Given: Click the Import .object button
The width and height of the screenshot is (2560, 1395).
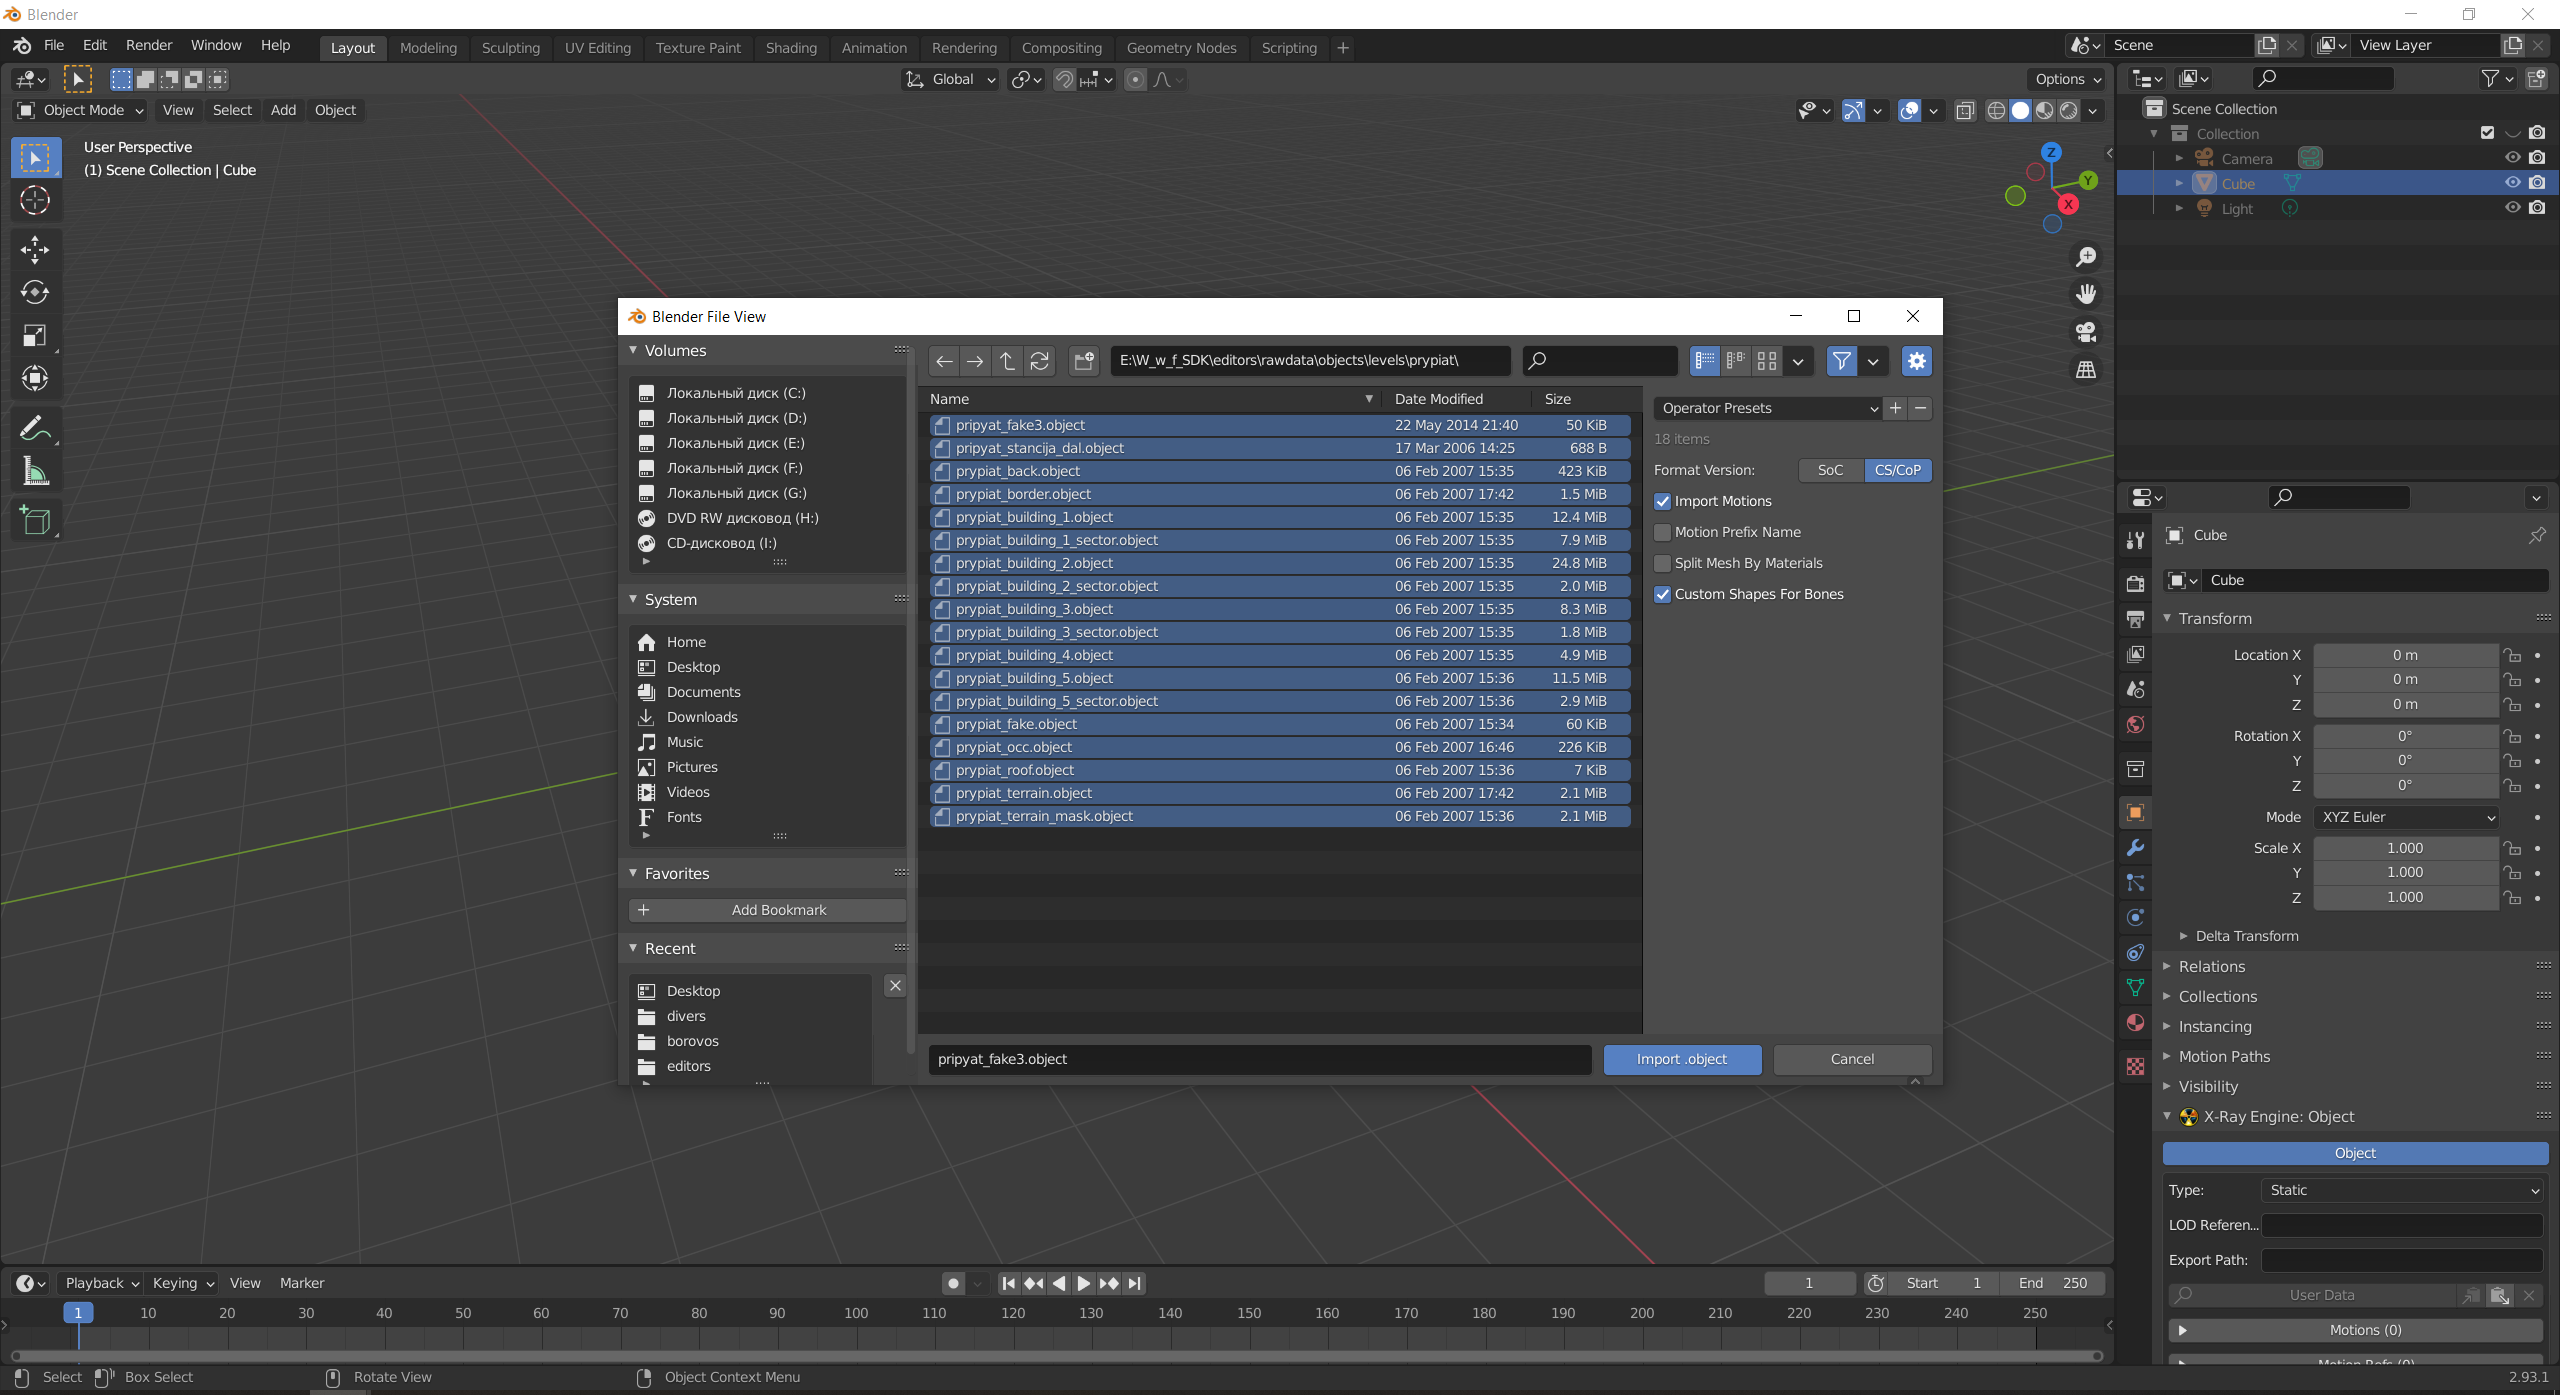Looking at the screenshot, I should click(x=1682, y=1060).
